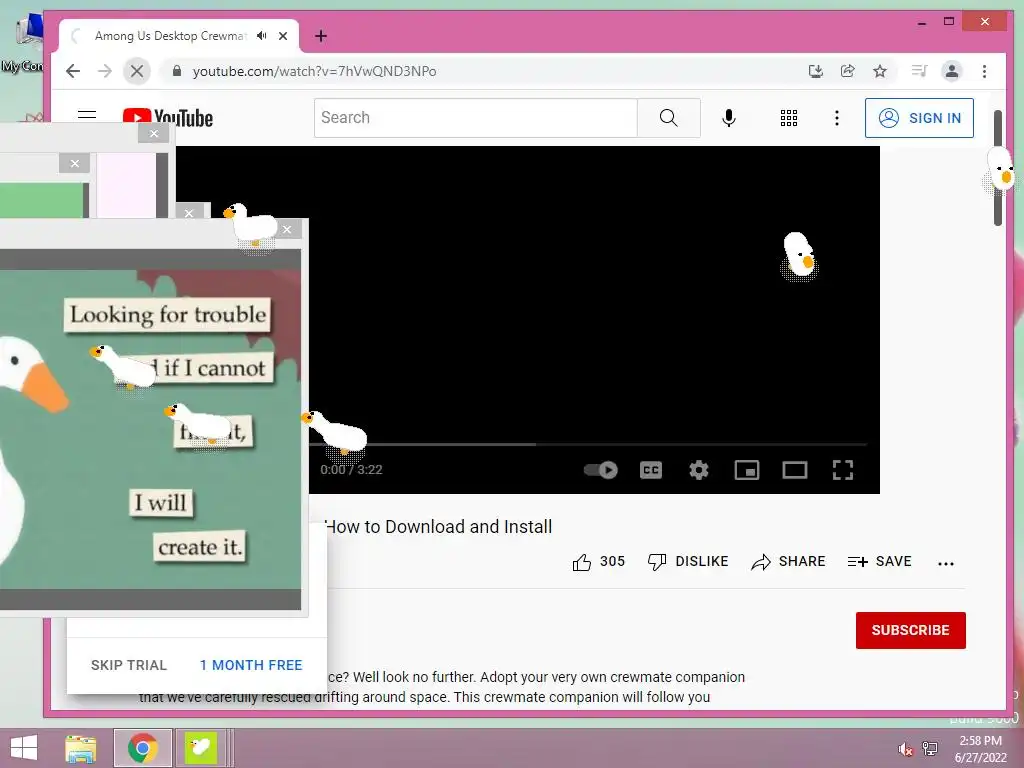Click the forward navigation arrow

click(104, 71)
